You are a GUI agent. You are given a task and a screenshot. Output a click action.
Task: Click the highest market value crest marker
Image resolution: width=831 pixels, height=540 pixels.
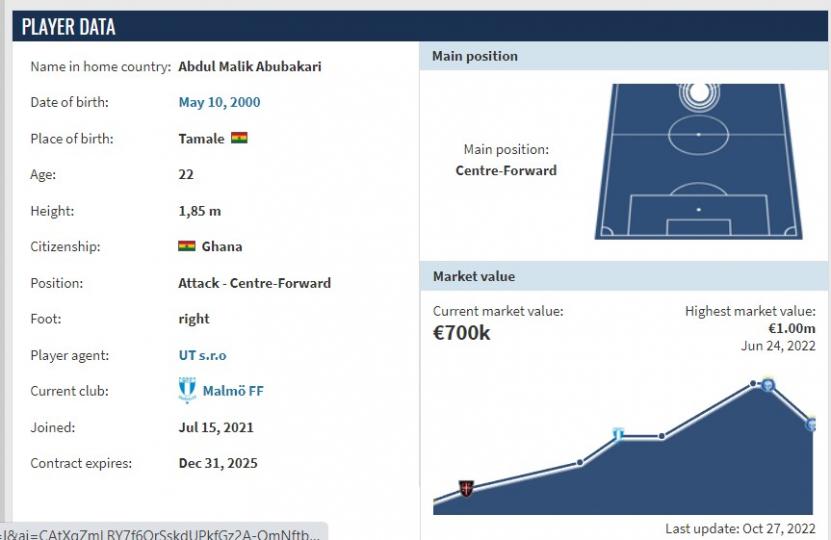point(768,385)
